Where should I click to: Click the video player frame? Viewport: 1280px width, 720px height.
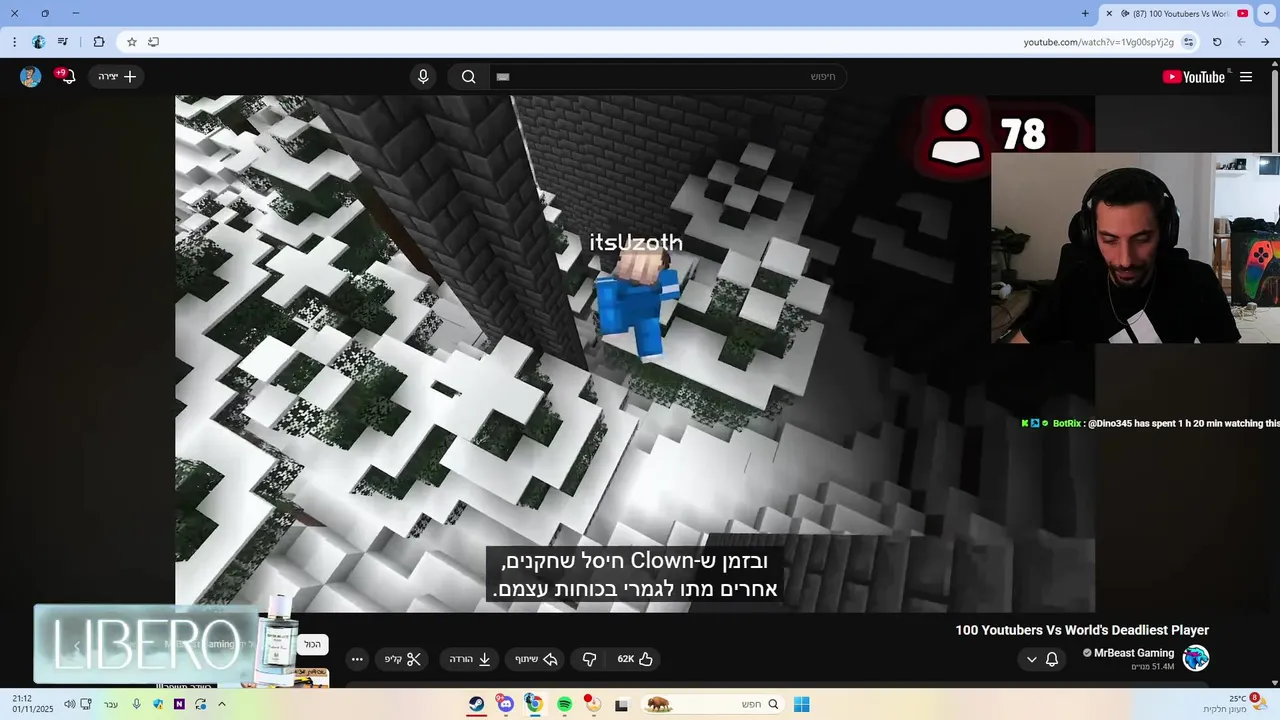coord(635,353)
